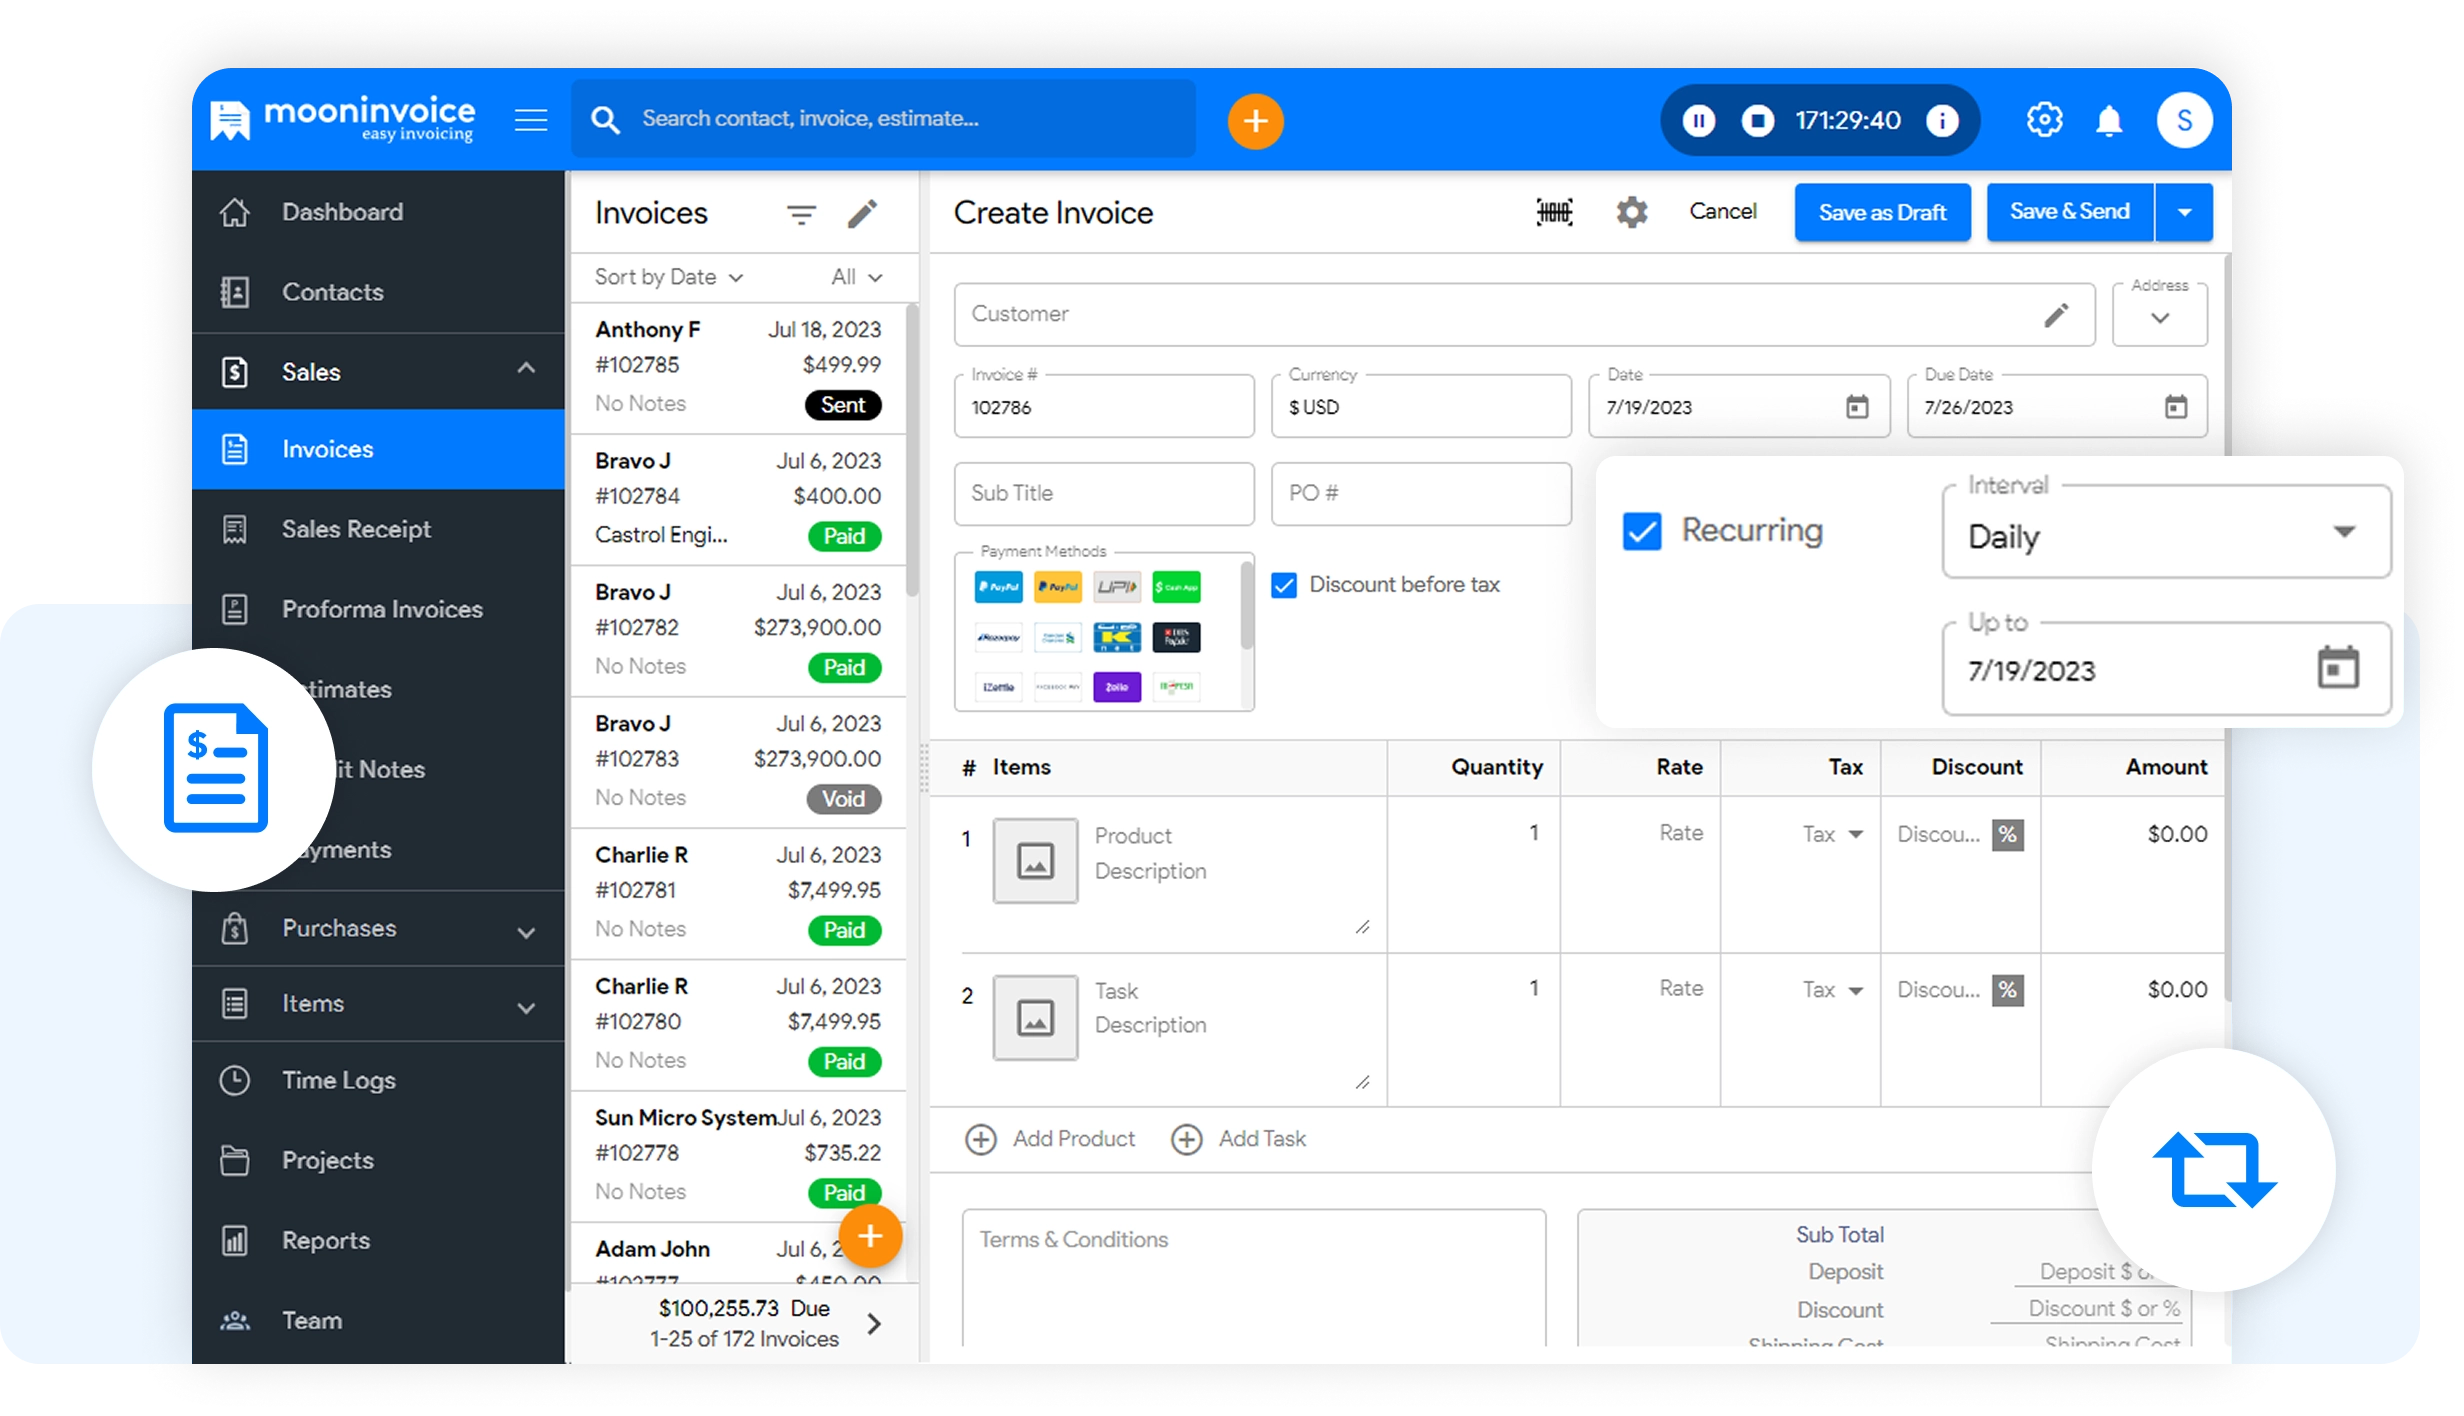This screenshot has height=1416, width=2464.
Task: Stop the running timer
Action: coord(1757,121)
